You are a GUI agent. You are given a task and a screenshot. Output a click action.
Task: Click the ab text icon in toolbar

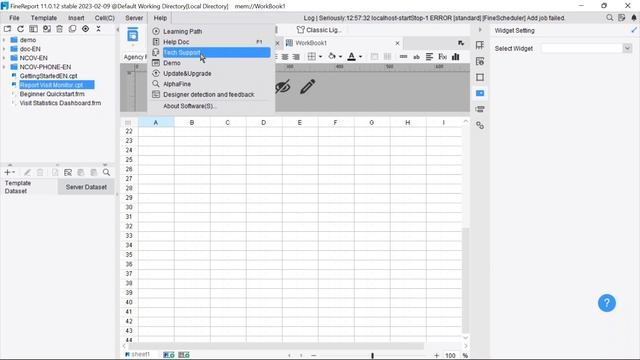416,57
